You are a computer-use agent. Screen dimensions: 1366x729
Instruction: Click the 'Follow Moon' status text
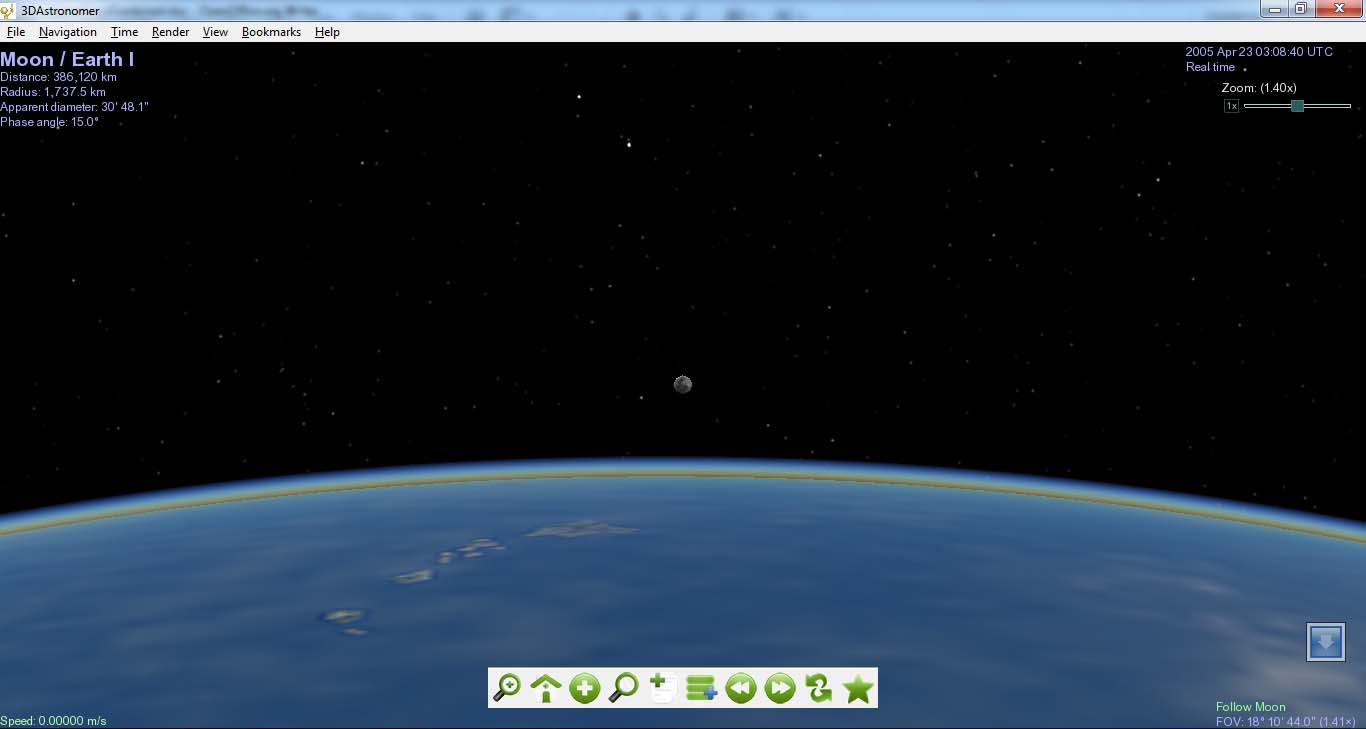coord(1251,707)
